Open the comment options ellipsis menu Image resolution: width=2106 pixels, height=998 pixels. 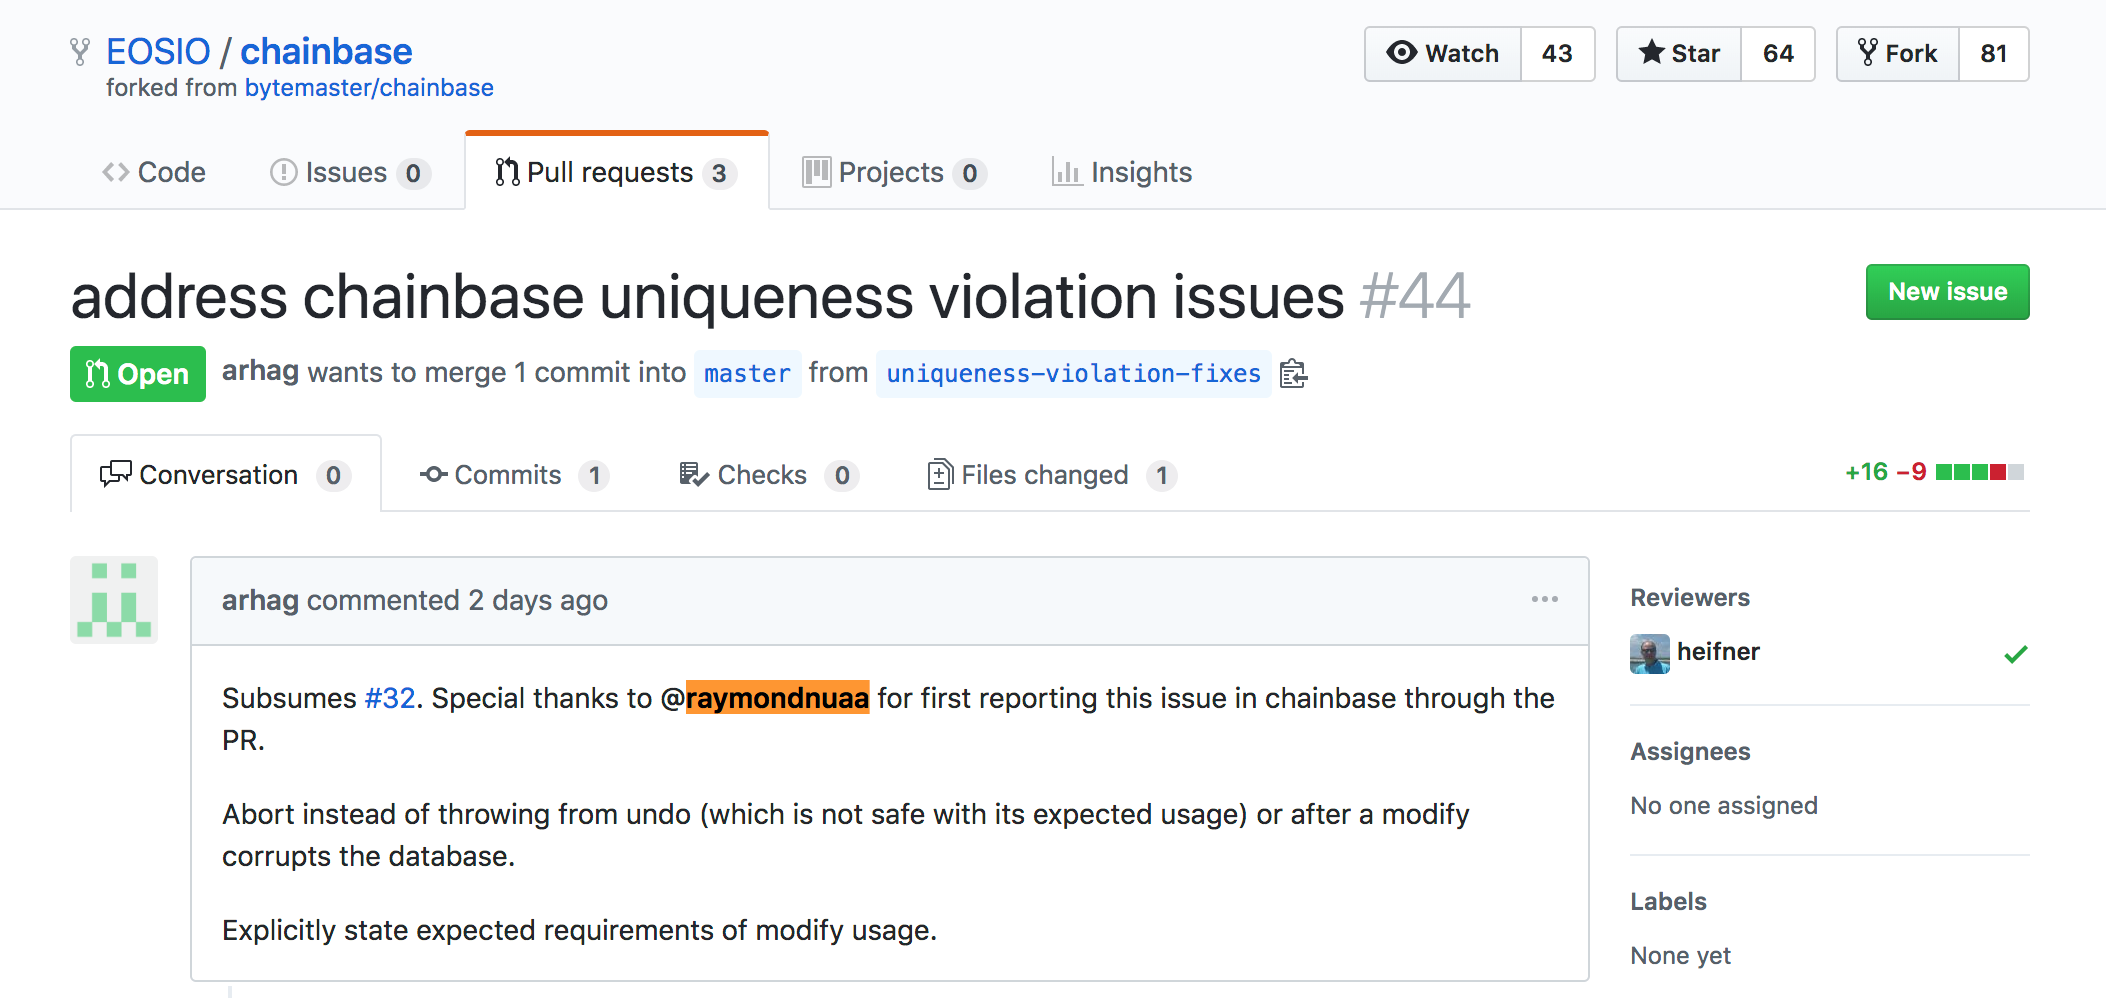(1544, 599)
